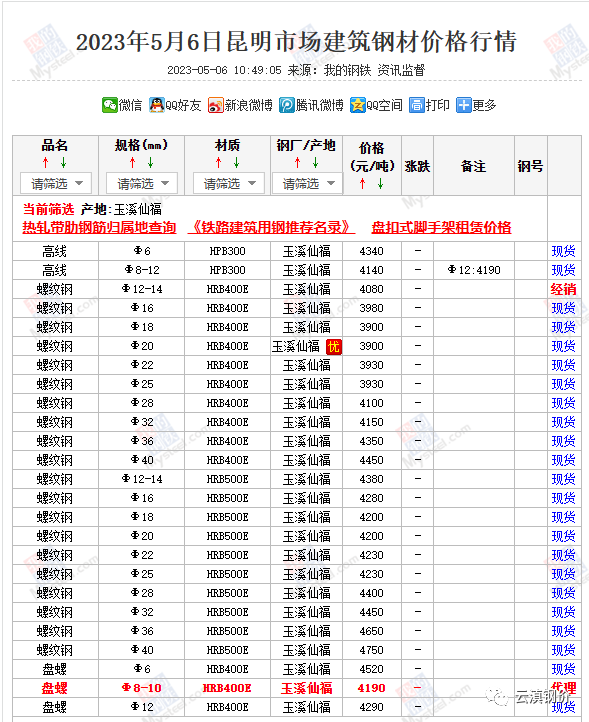Sort 品名 ascending with red arrow

(46, 163)
